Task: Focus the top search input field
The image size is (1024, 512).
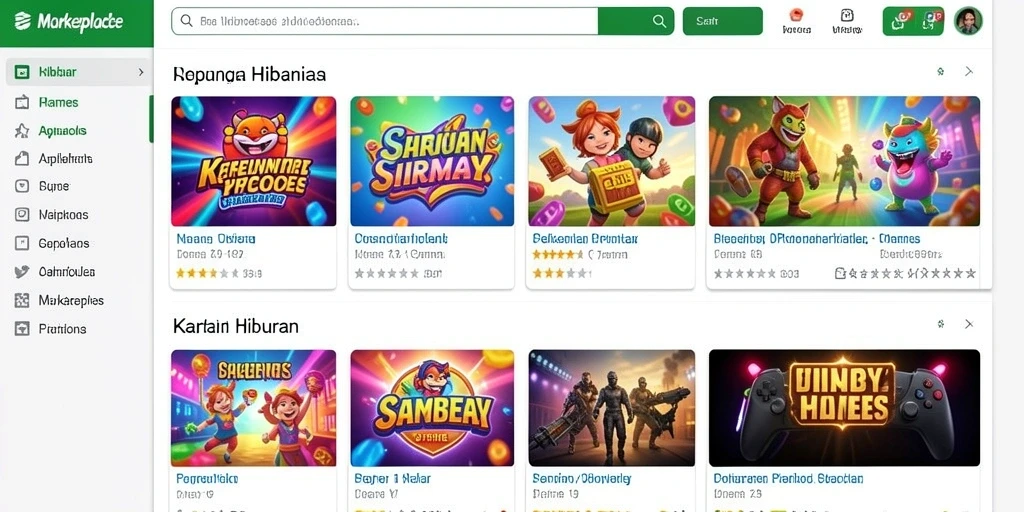Action: click(385, 21)
